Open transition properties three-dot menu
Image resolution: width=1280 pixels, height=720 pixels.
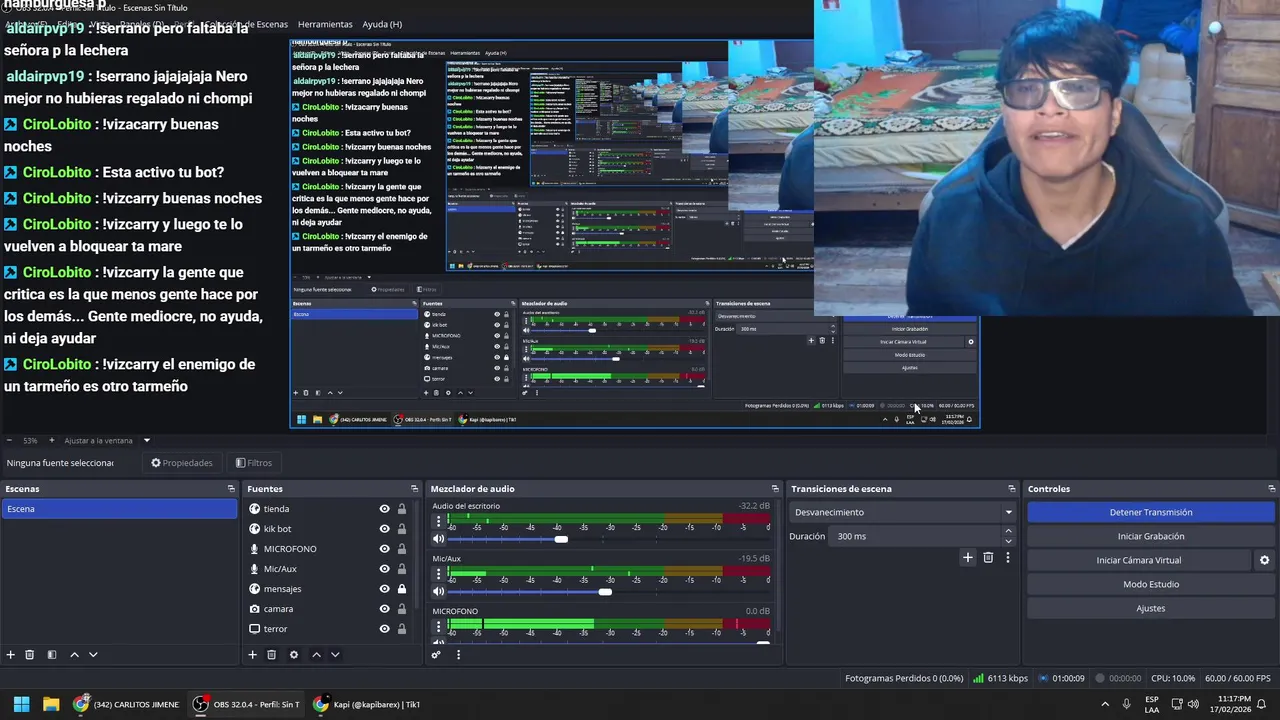[1008, 558]
